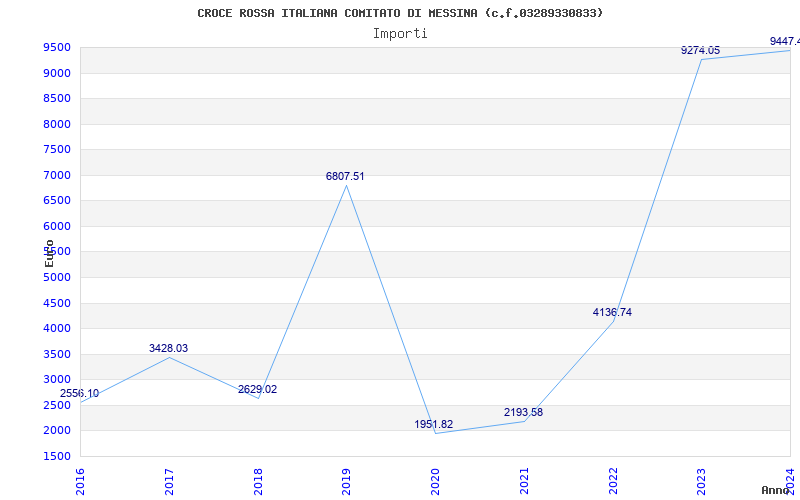
Task: Click the 8000 y-axis tick label
Action: click(x=57, y=124)
